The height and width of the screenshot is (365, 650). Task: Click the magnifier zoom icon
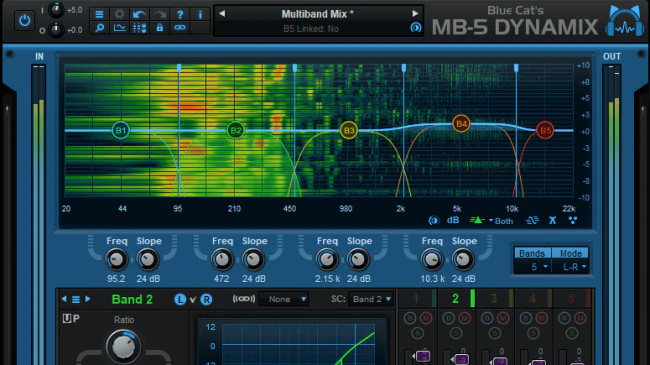click(x=99, y=28)
